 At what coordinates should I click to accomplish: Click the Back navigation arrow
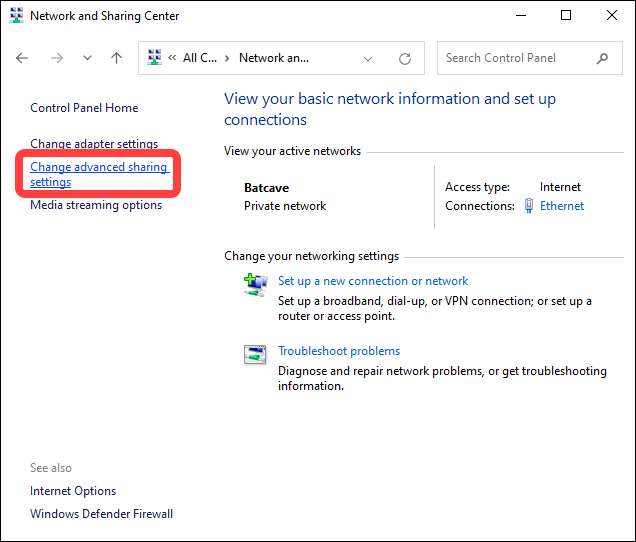tap(22, 58)
